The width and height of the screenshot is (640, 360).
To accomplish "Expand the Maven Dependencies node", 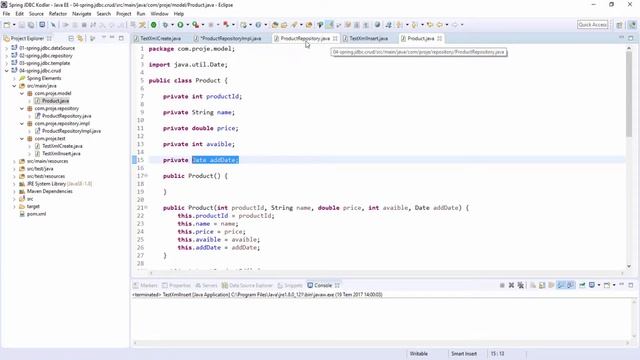I will pyautogui.click(x=14, y=191).
